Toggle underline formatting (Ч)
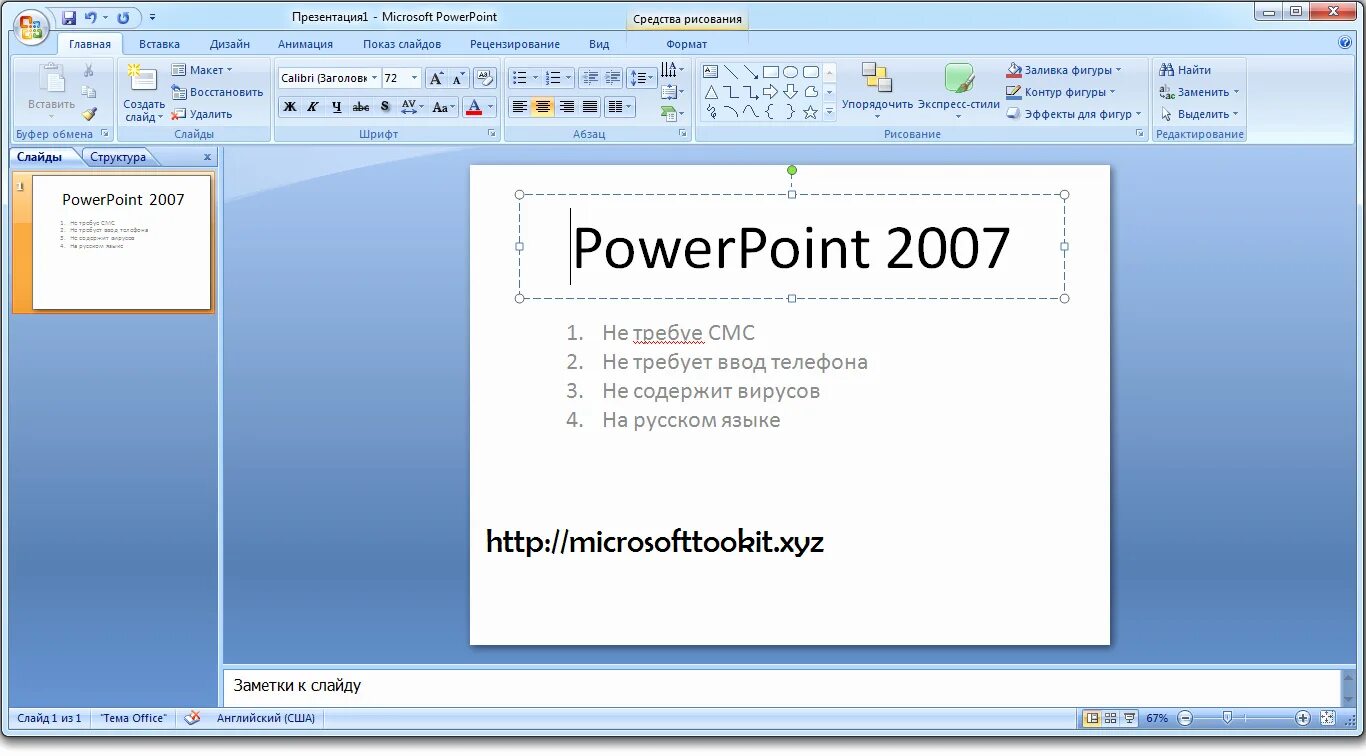1366x756 pixels. tap(337, 107)
